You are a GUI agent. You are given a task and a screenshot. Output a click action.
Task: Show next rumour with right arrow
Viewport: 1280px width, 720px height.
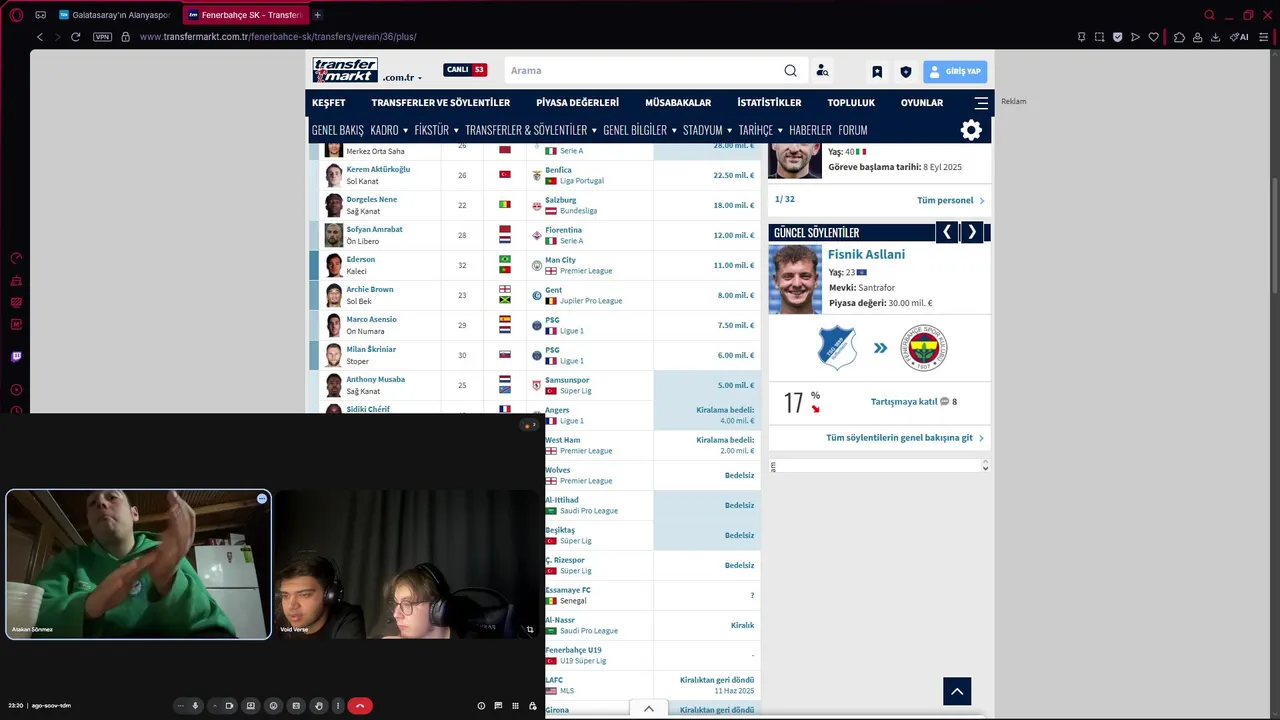972,232
